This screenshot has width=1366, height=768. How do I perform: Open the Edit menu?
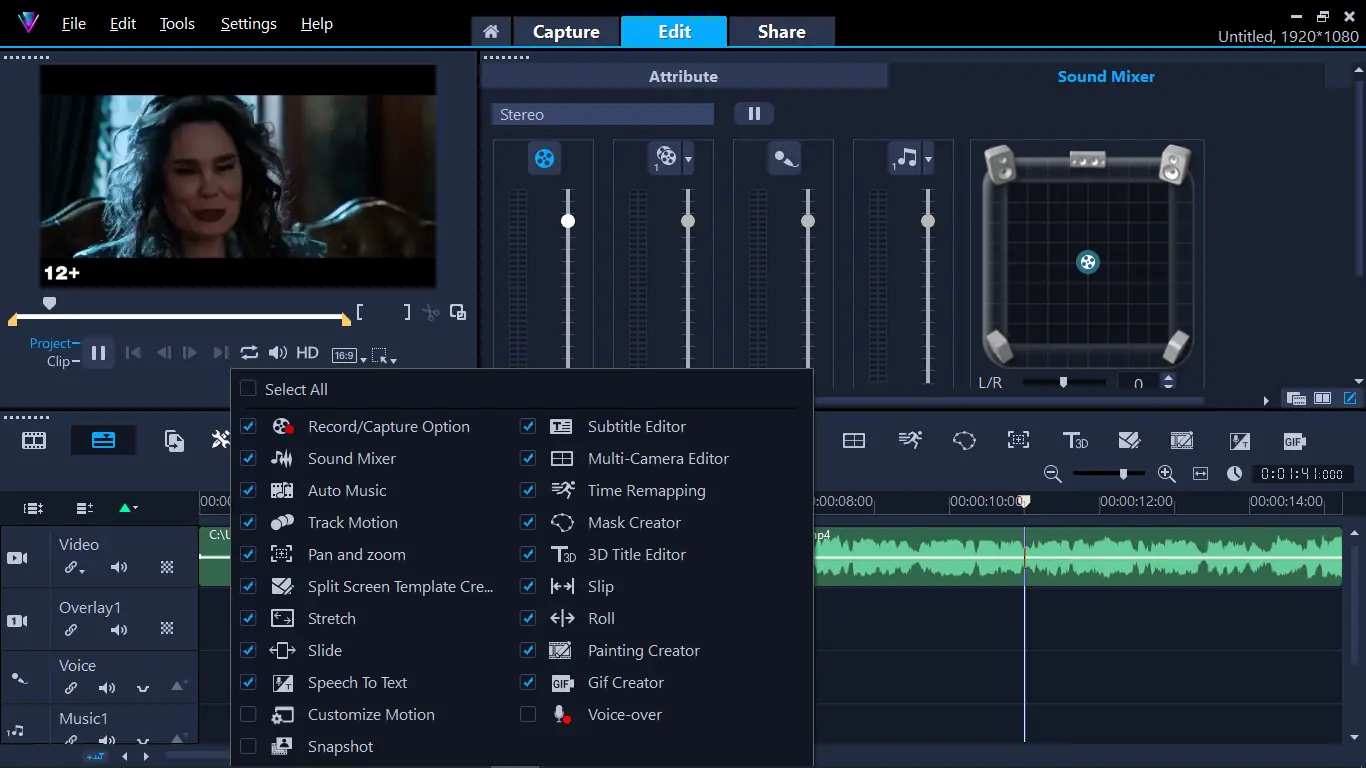tap(123, 24)
